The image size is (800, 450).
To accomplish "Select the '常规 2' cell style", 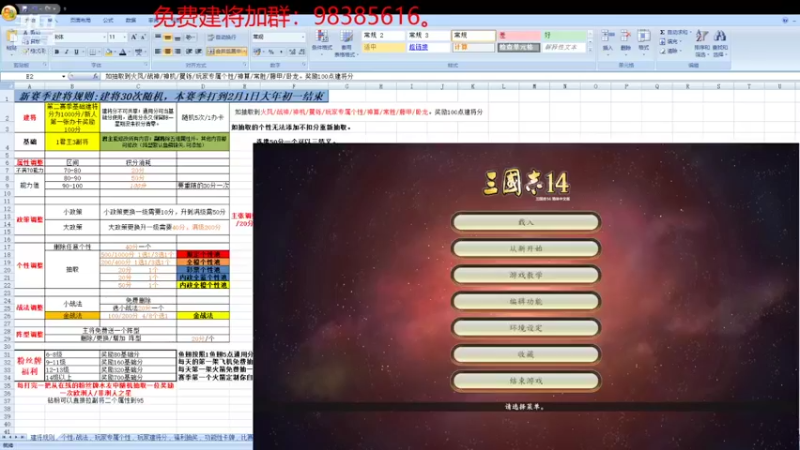I will [383, 35].
